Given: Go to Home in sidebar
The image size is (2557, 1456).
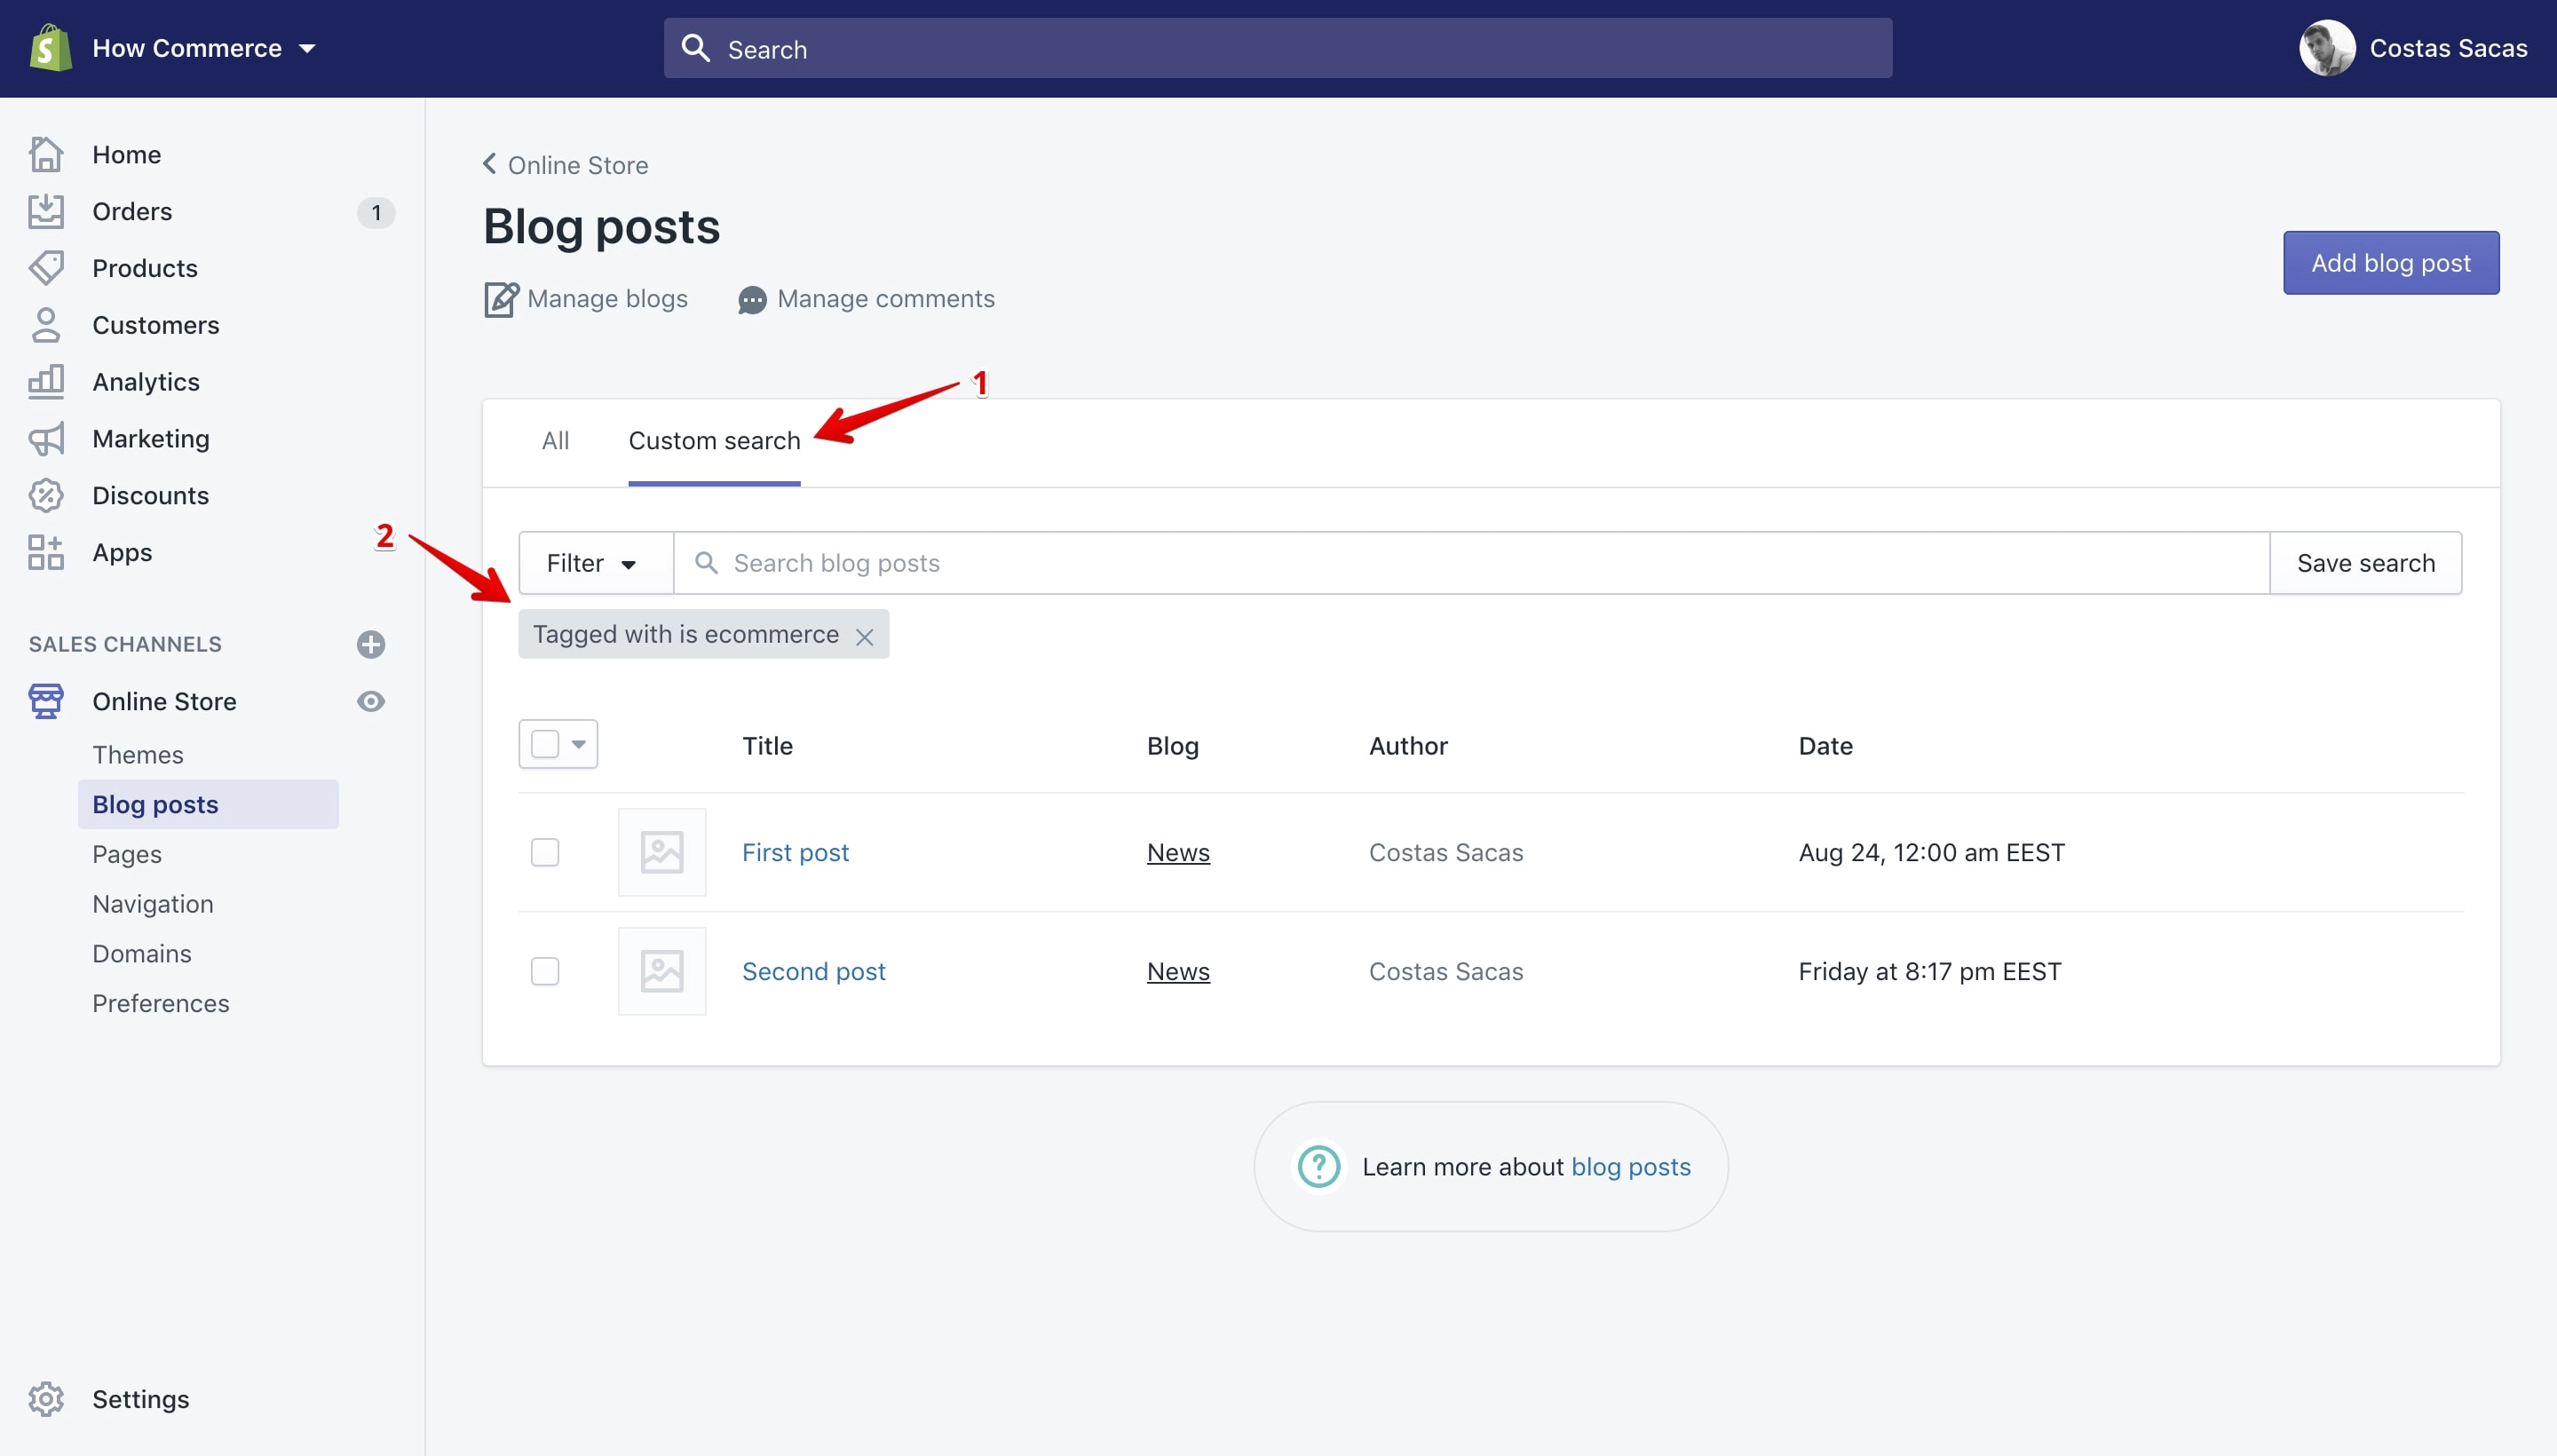Looking at the screenshot, I should click(126, 155).
